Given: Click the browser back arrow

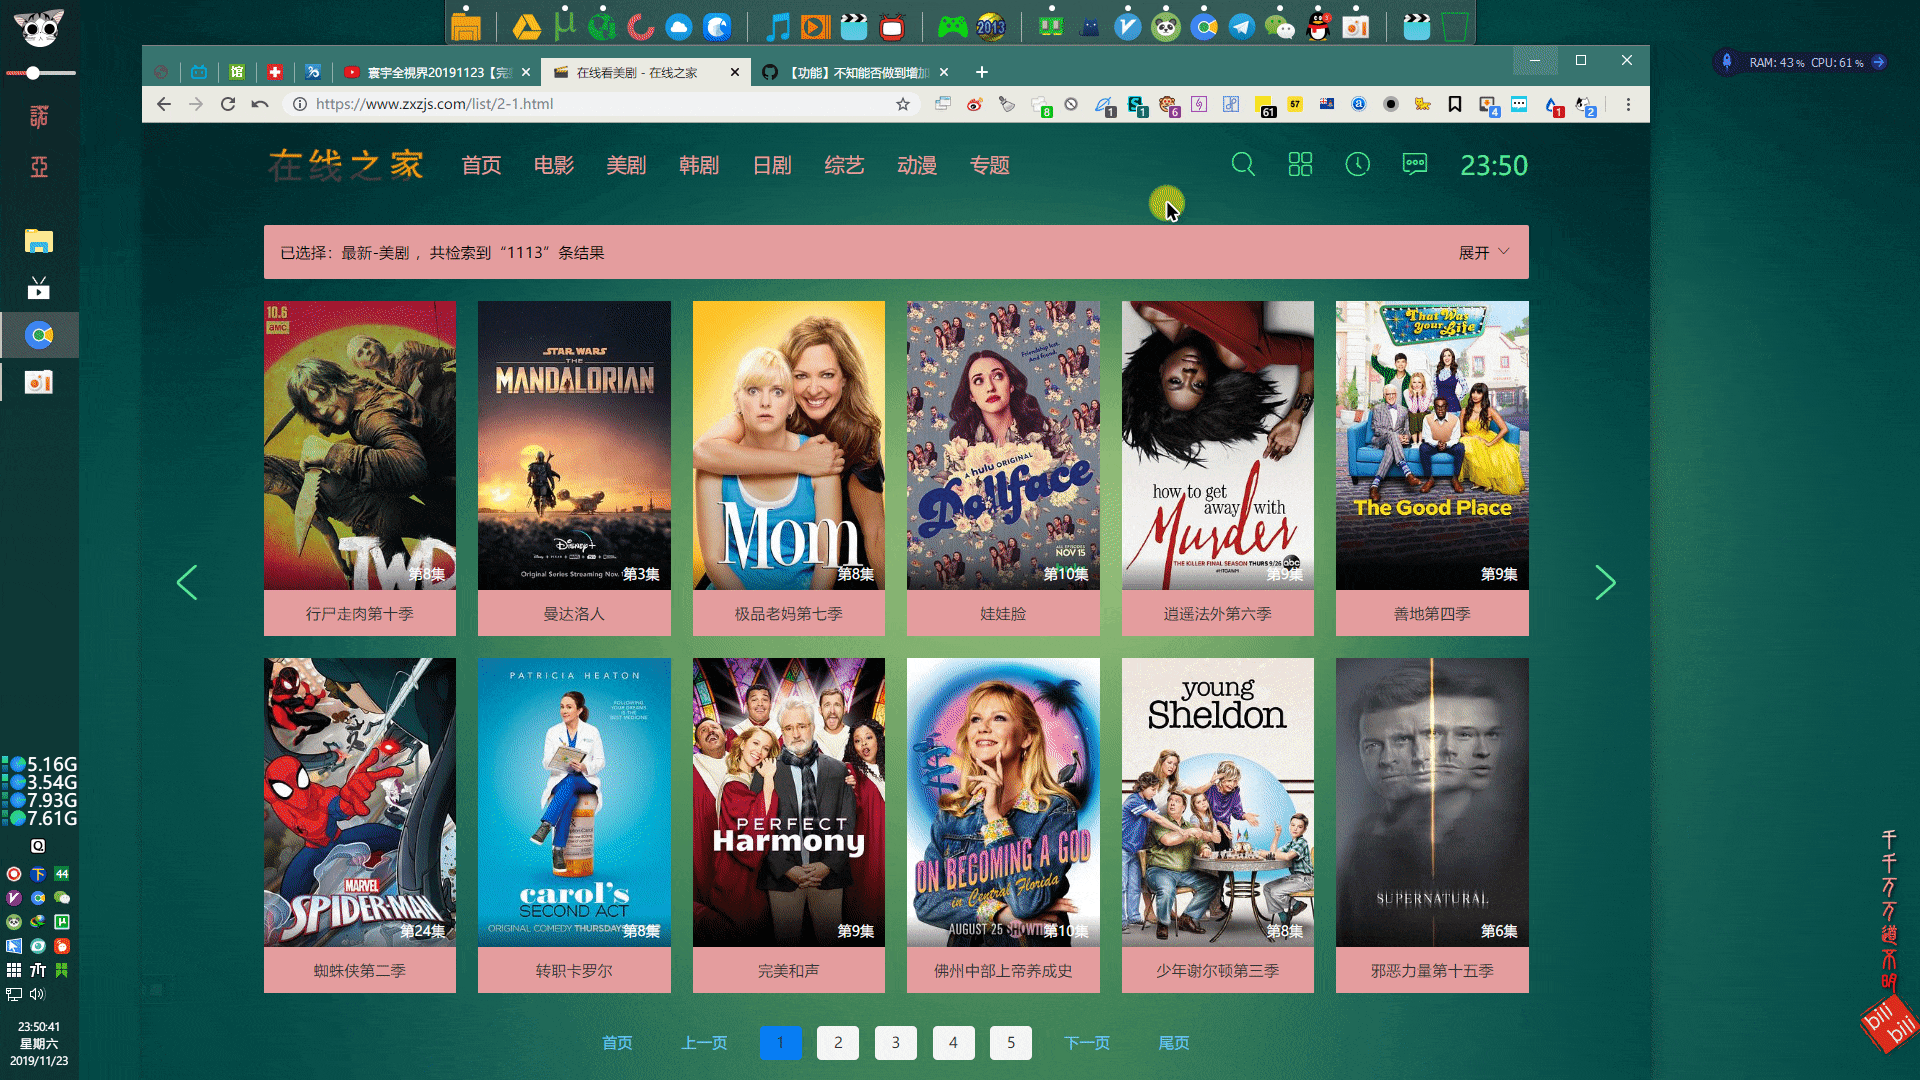Looking at the screenshot, I should pos(164,104).
